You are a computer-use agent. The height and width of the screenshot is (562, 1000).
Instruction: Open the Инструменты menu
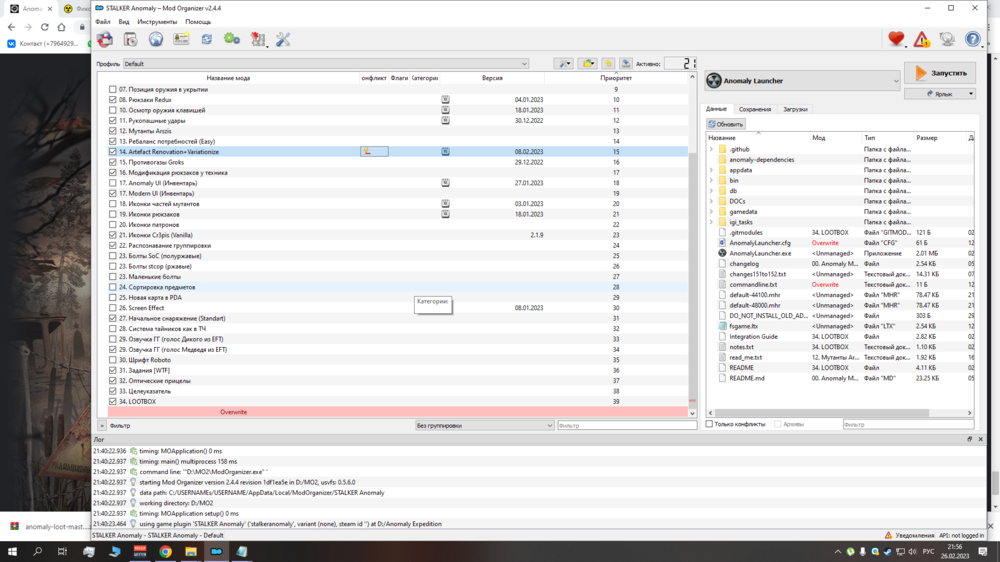pos(157,21)
